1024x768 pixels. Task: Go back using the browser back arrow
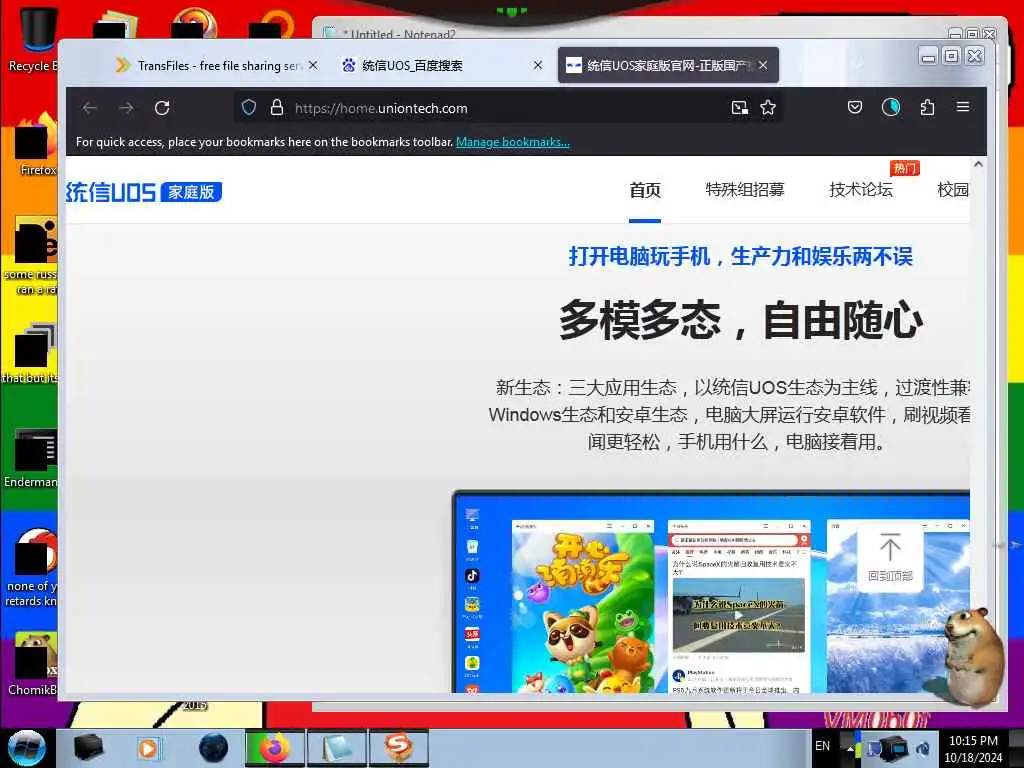point(90,108)
